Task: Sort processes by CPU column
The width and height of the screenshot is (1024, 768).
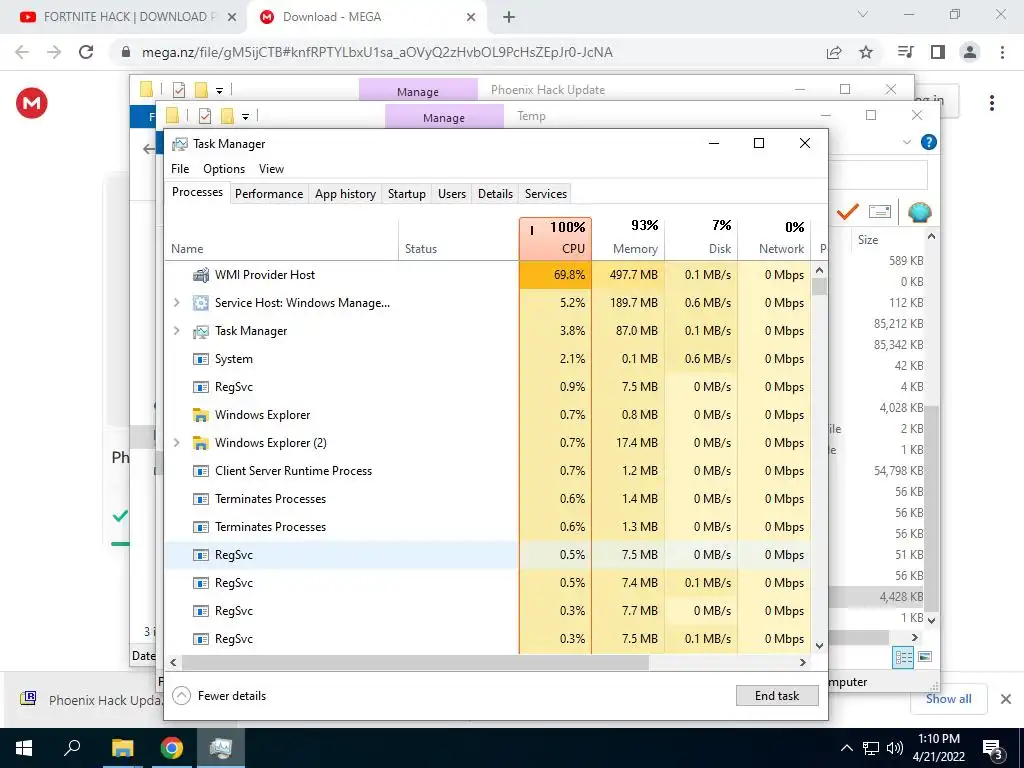Action: point(556,239)
